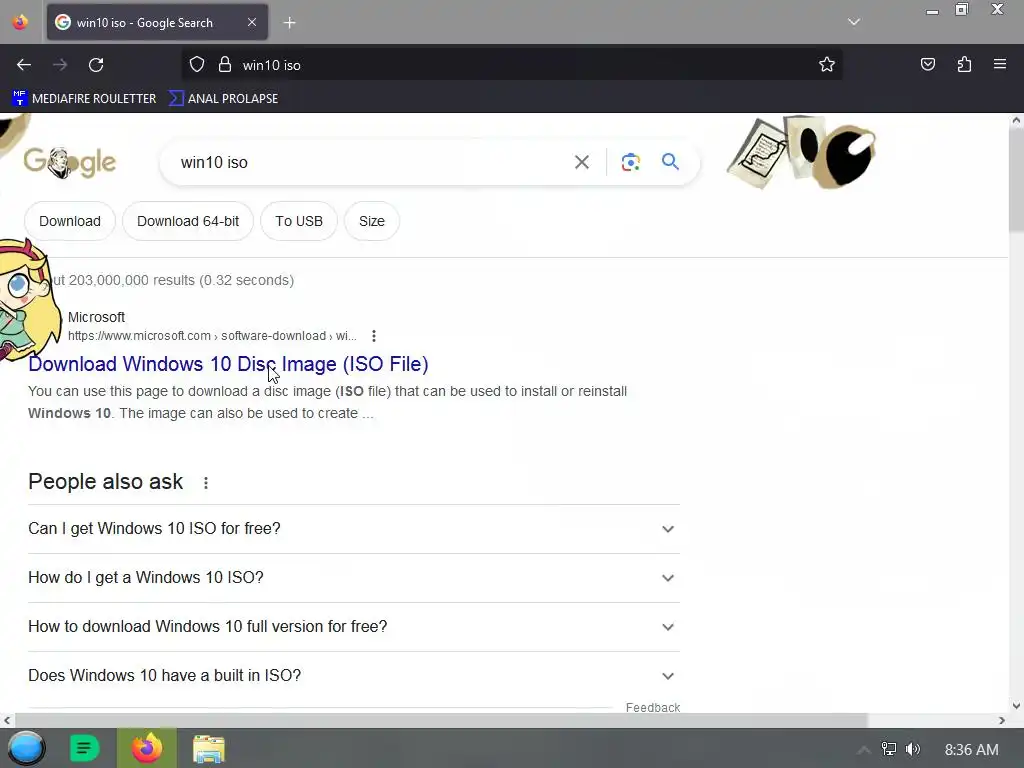Close the win10 iso Google Search tab
The width and height of the screenshot is (1024, 768).
(252, 22)
